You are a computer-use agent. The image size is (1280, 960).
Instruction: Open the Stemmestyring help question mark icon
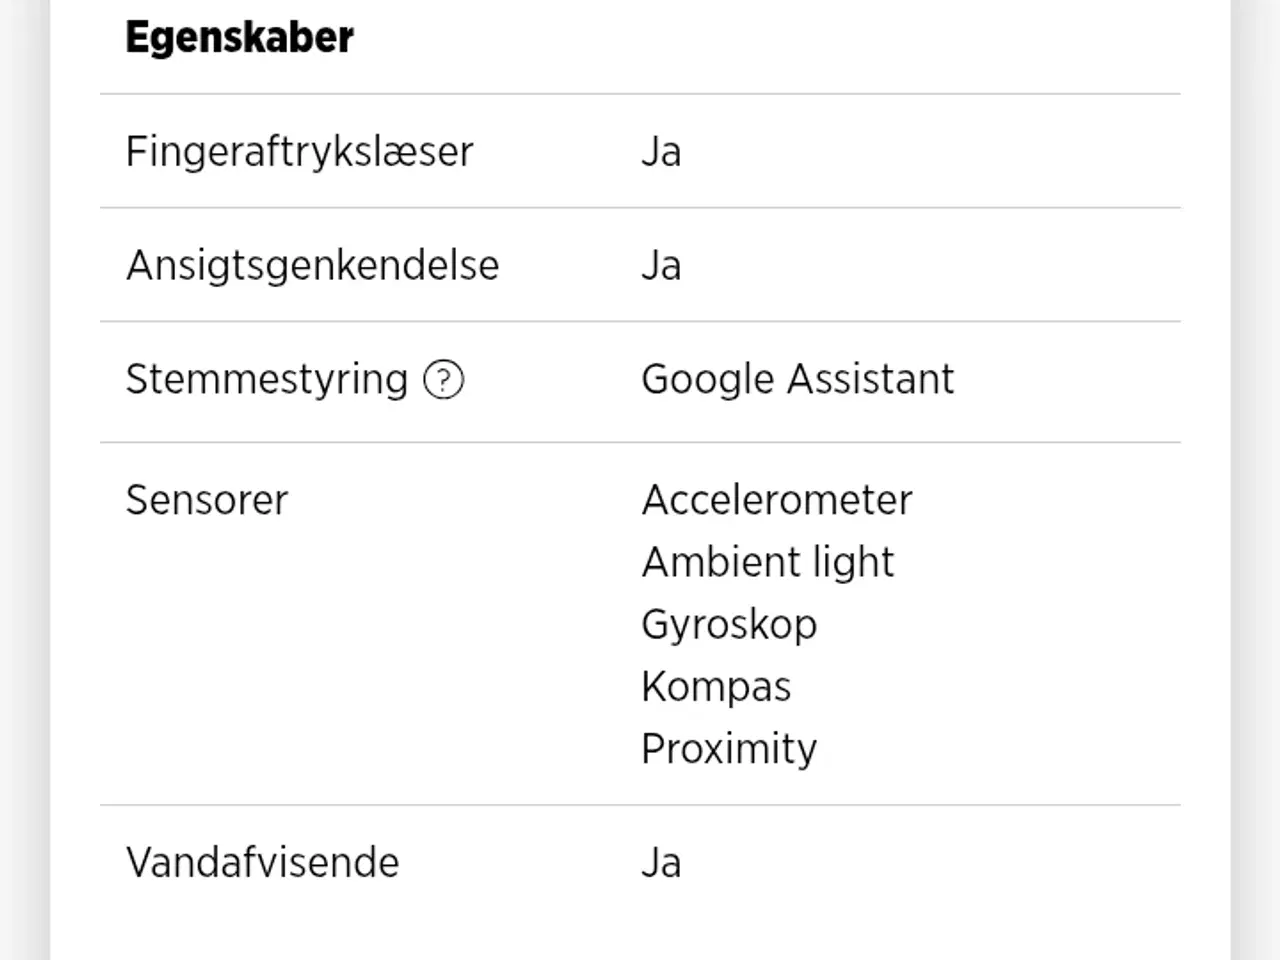coord(443,380)
